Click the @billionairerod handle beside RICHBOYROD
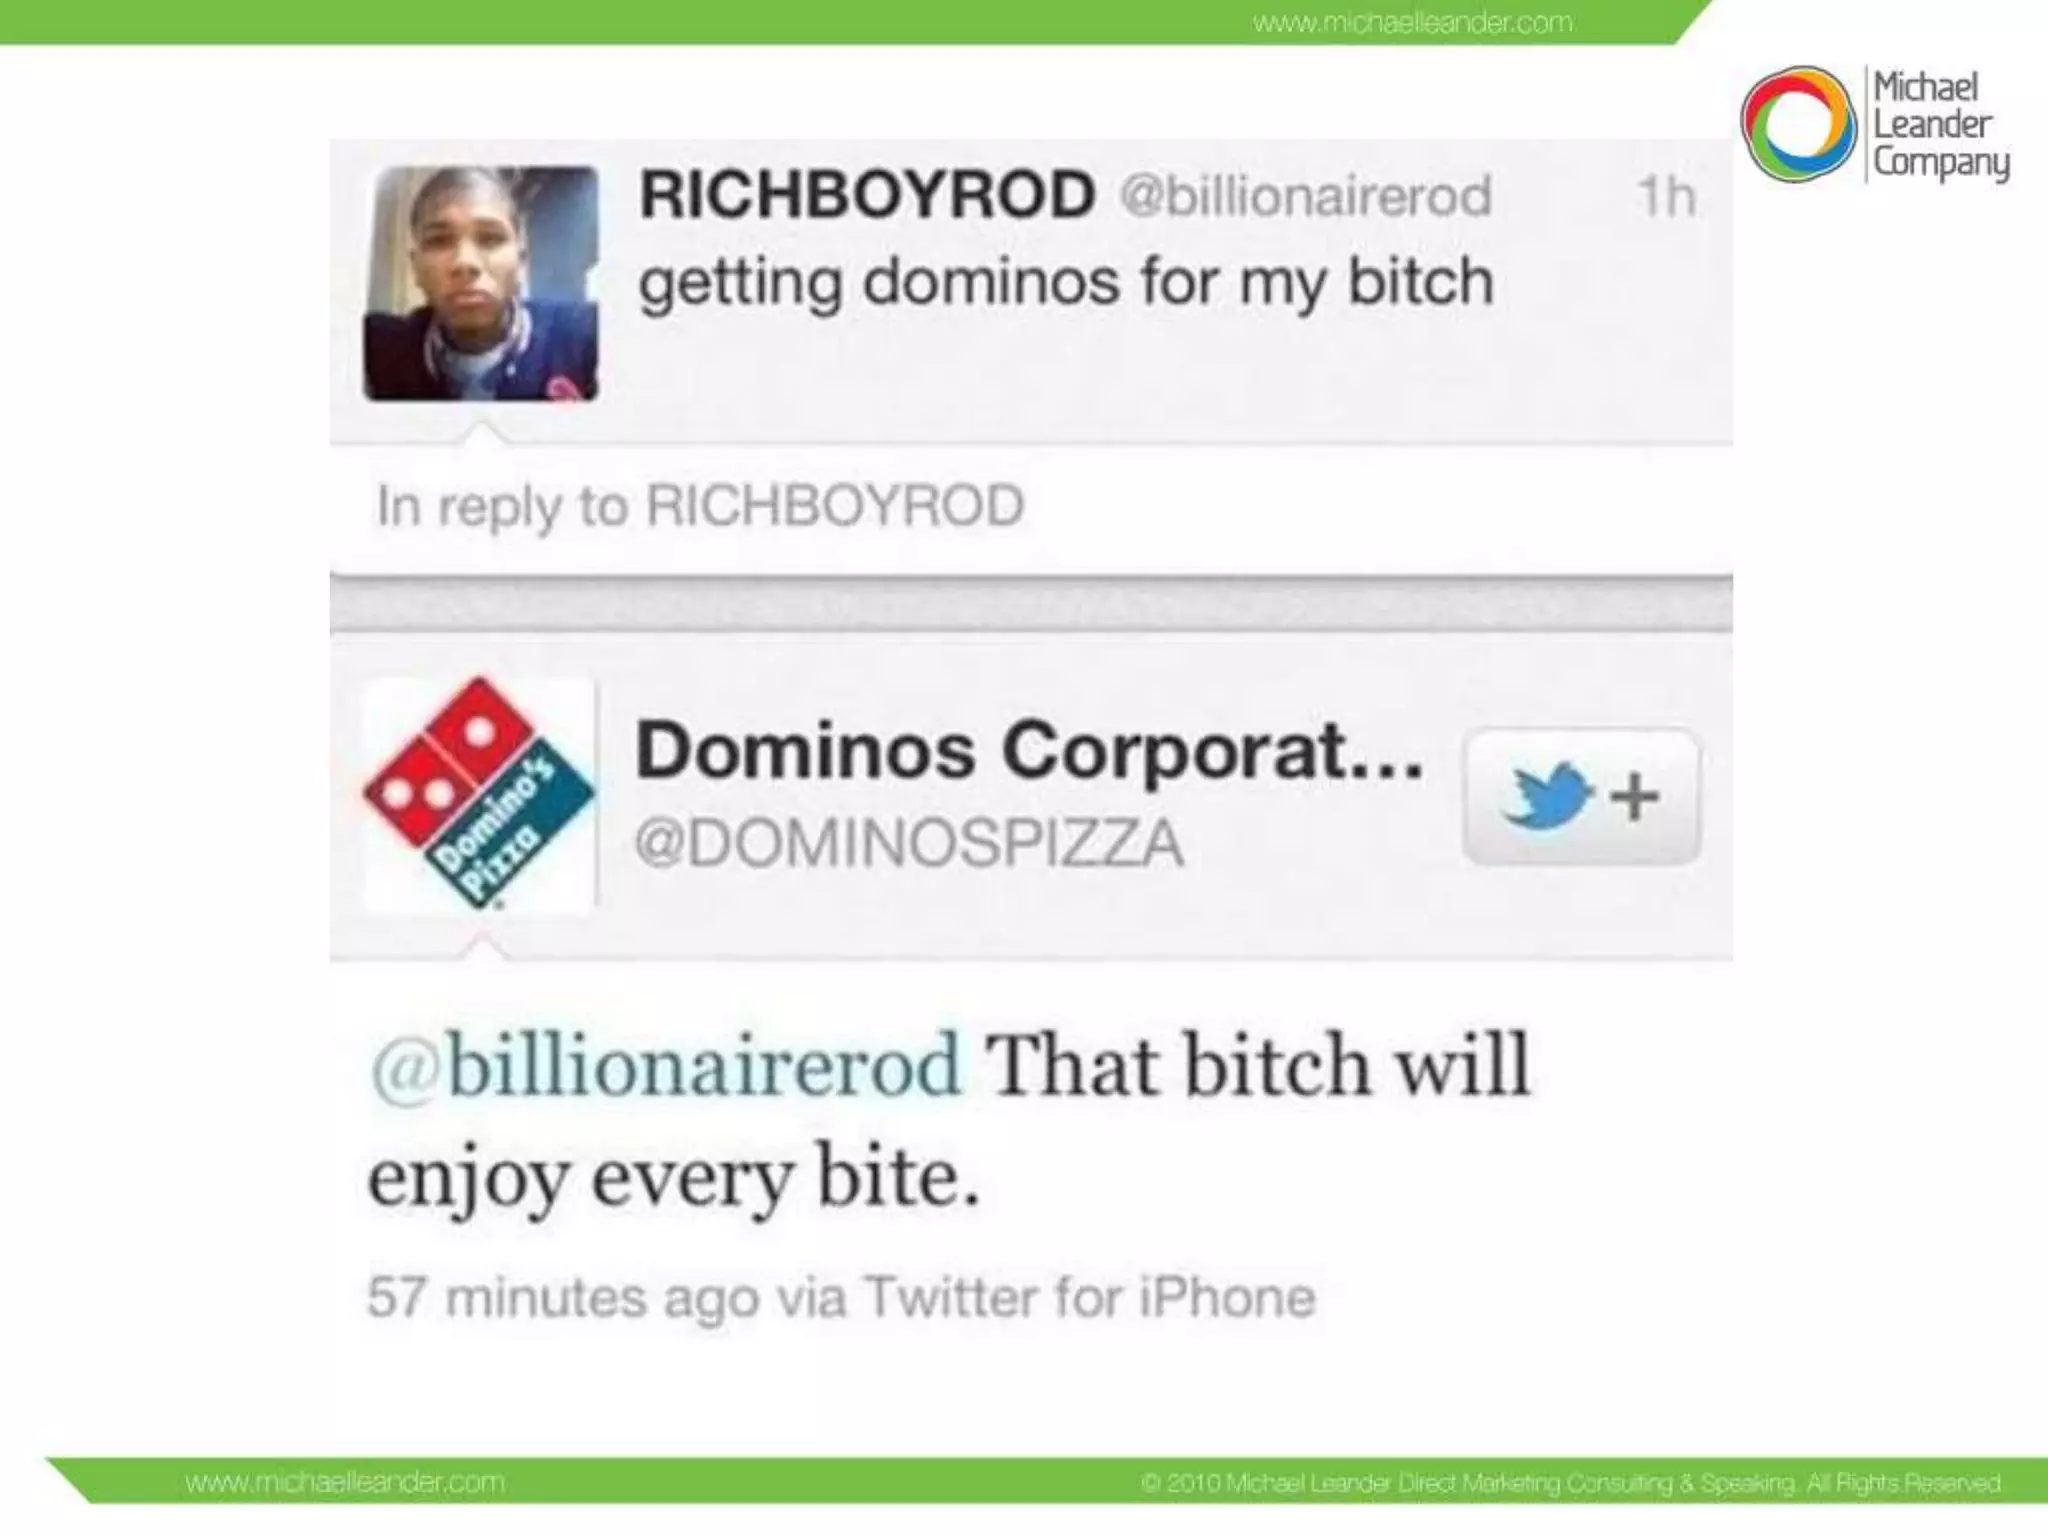 point(1306,195)
